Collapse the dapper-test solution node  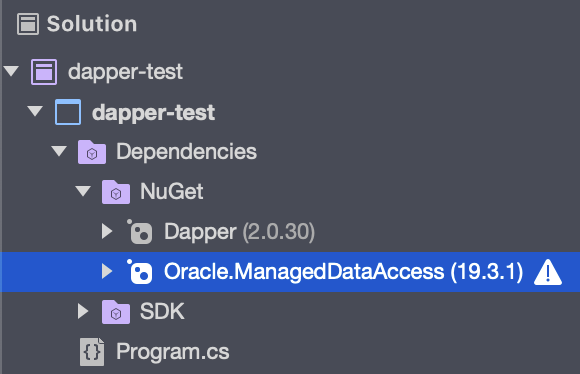pyautogui.click(x=11, y=71)
